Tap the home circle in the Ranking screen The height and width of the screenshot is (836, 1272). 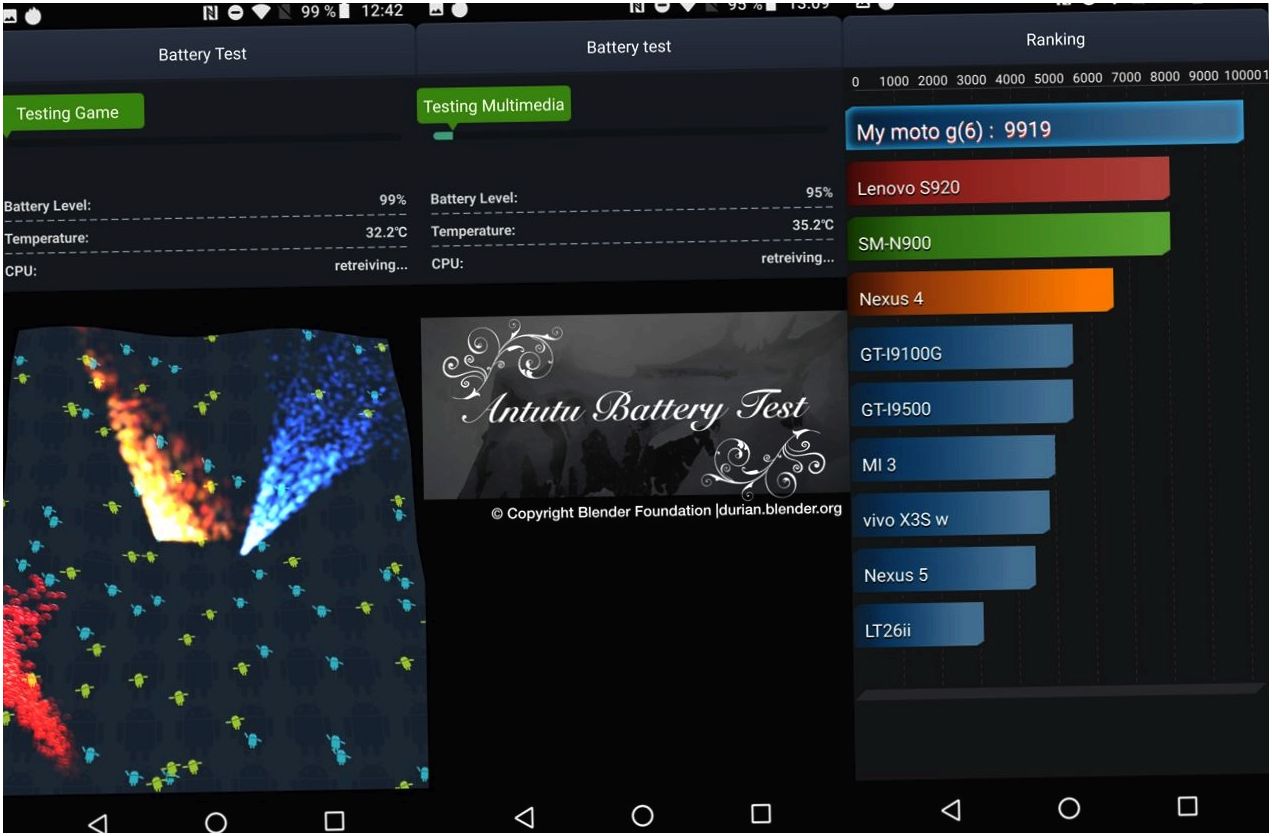click(1069, 807)
